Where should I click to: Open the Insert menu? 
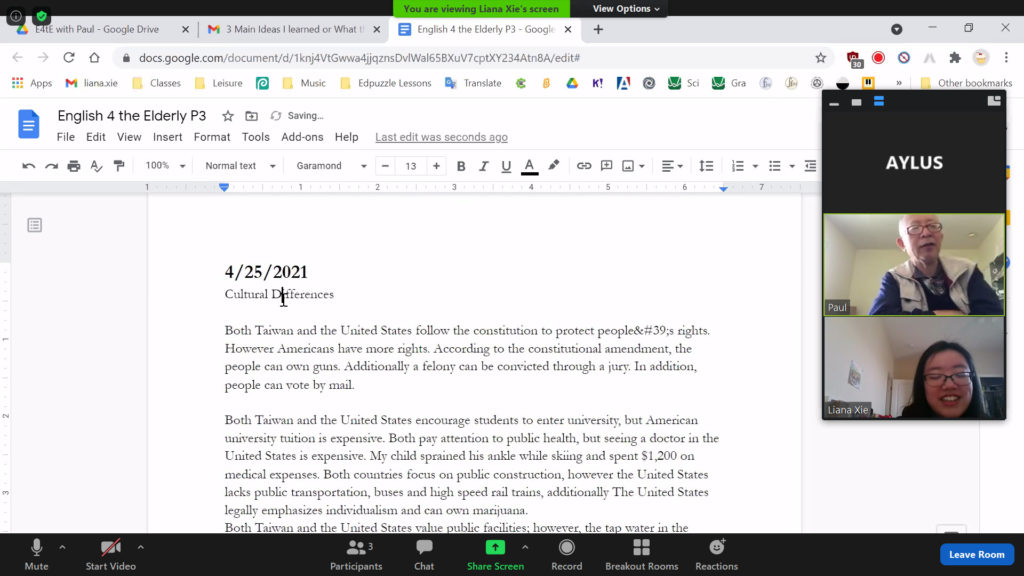(167, 137)
